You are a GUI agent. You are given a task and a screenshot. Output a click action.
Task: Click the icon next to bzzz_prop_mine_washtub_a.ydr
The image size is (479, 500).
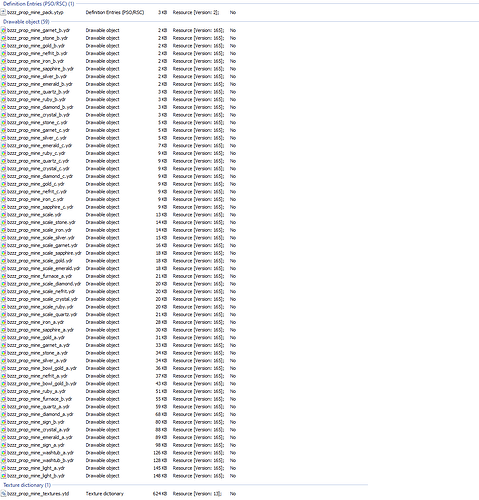pyautogui.click(x=3, y=453)
